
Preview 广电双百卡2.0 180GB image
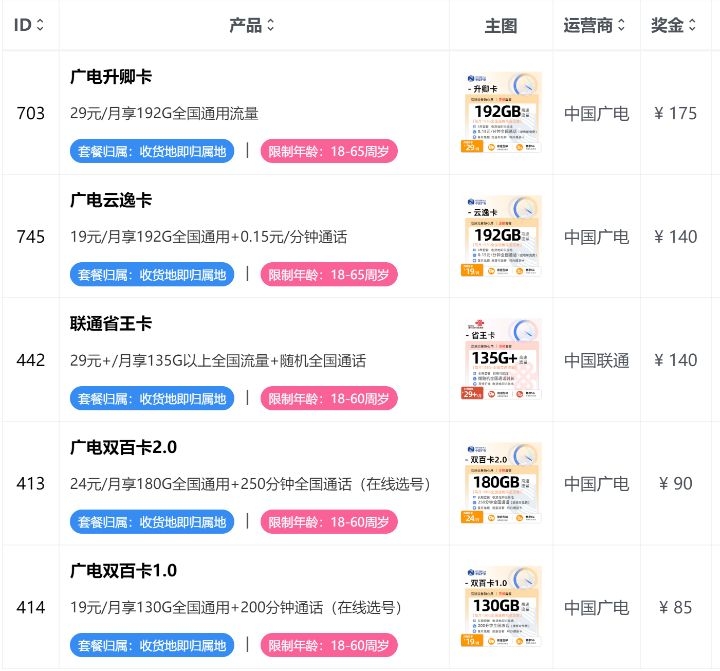click(501, 483)
